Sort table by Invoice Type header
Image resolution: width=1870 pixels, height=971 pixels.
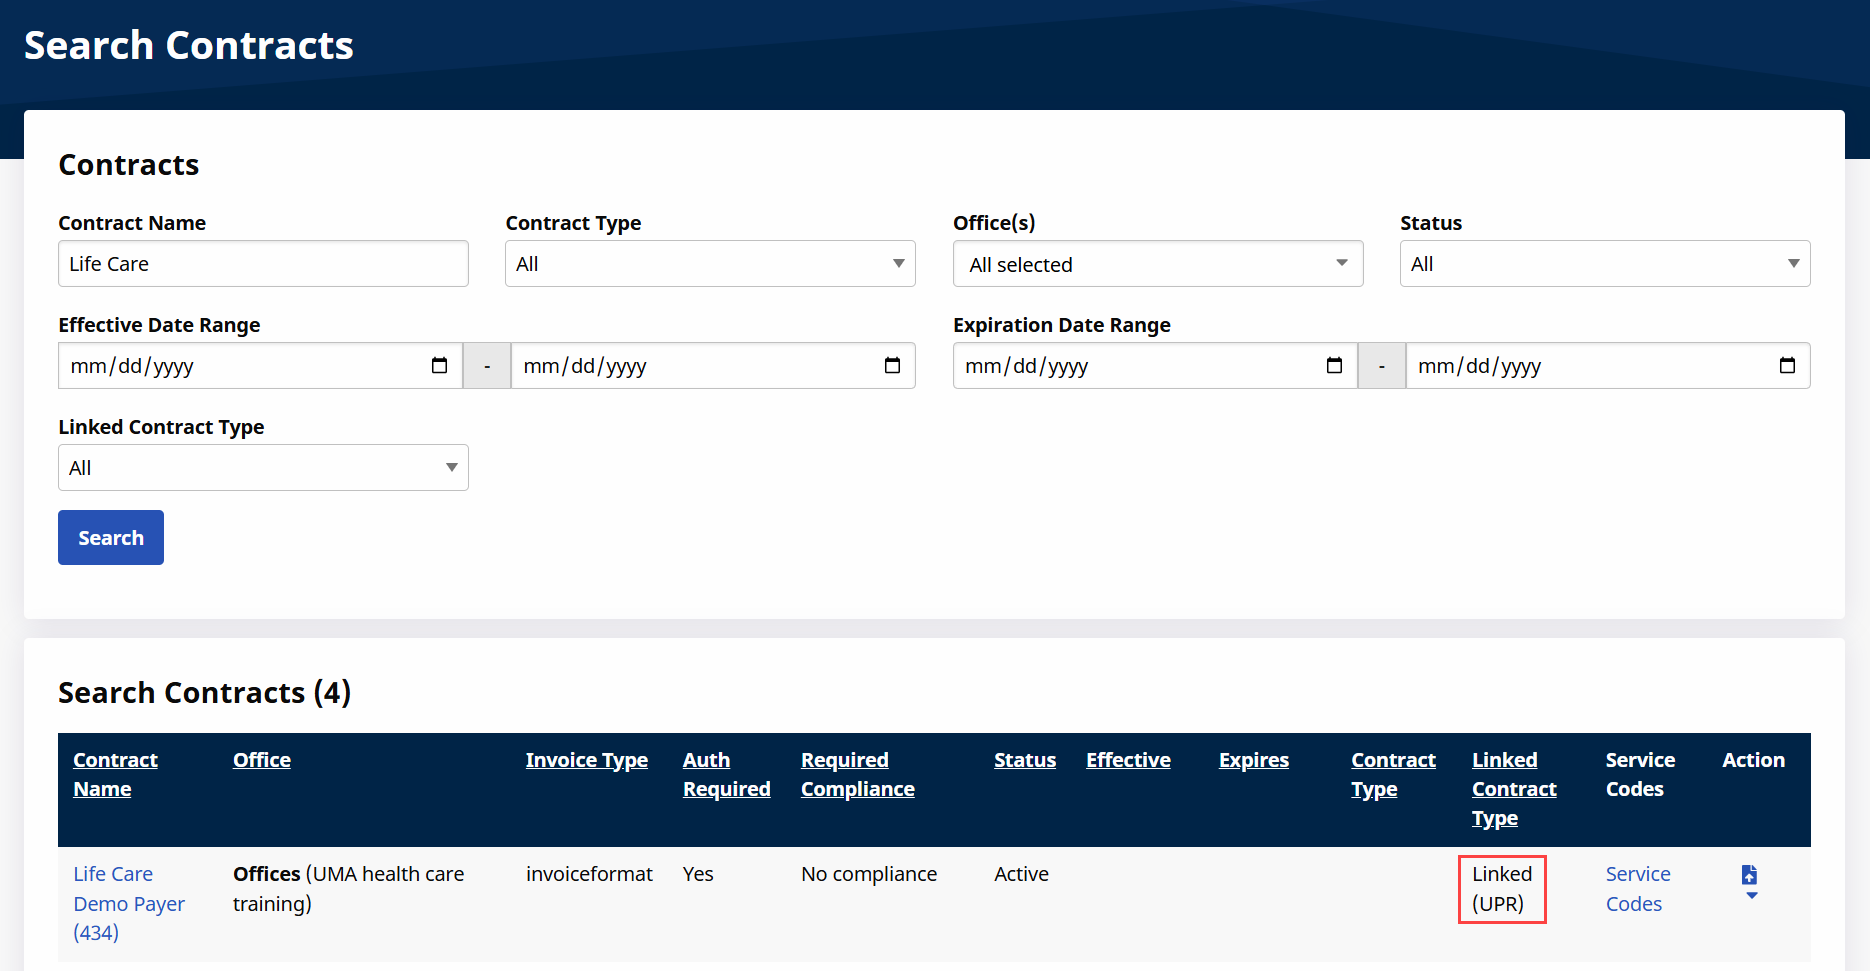pyautogui.click(x=586, y=760)
